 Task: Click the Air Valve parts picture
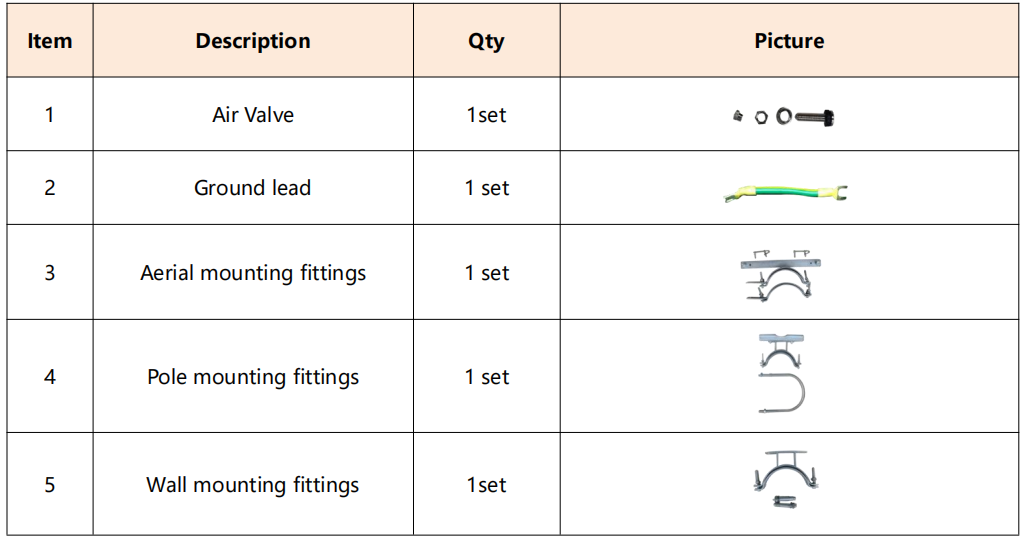coord(784,117)
